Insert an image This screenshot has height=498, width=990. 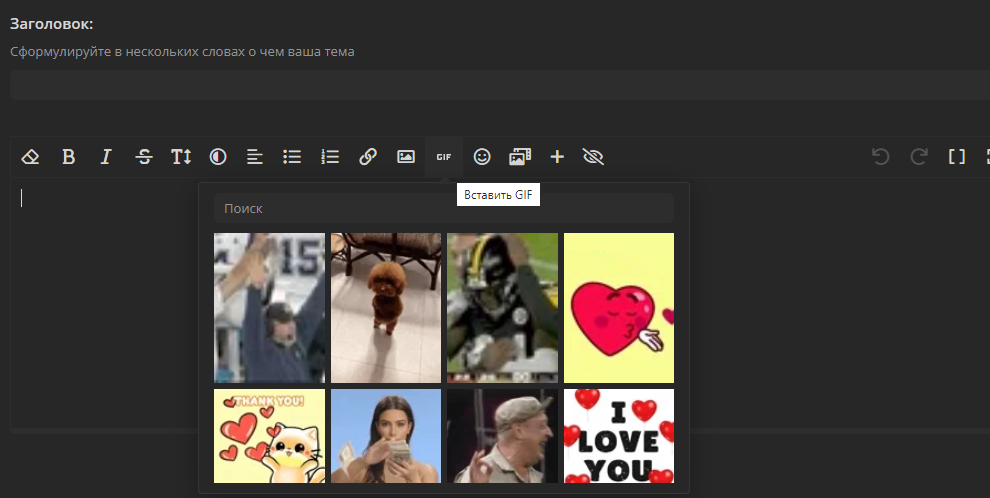(x=405, y=157)
